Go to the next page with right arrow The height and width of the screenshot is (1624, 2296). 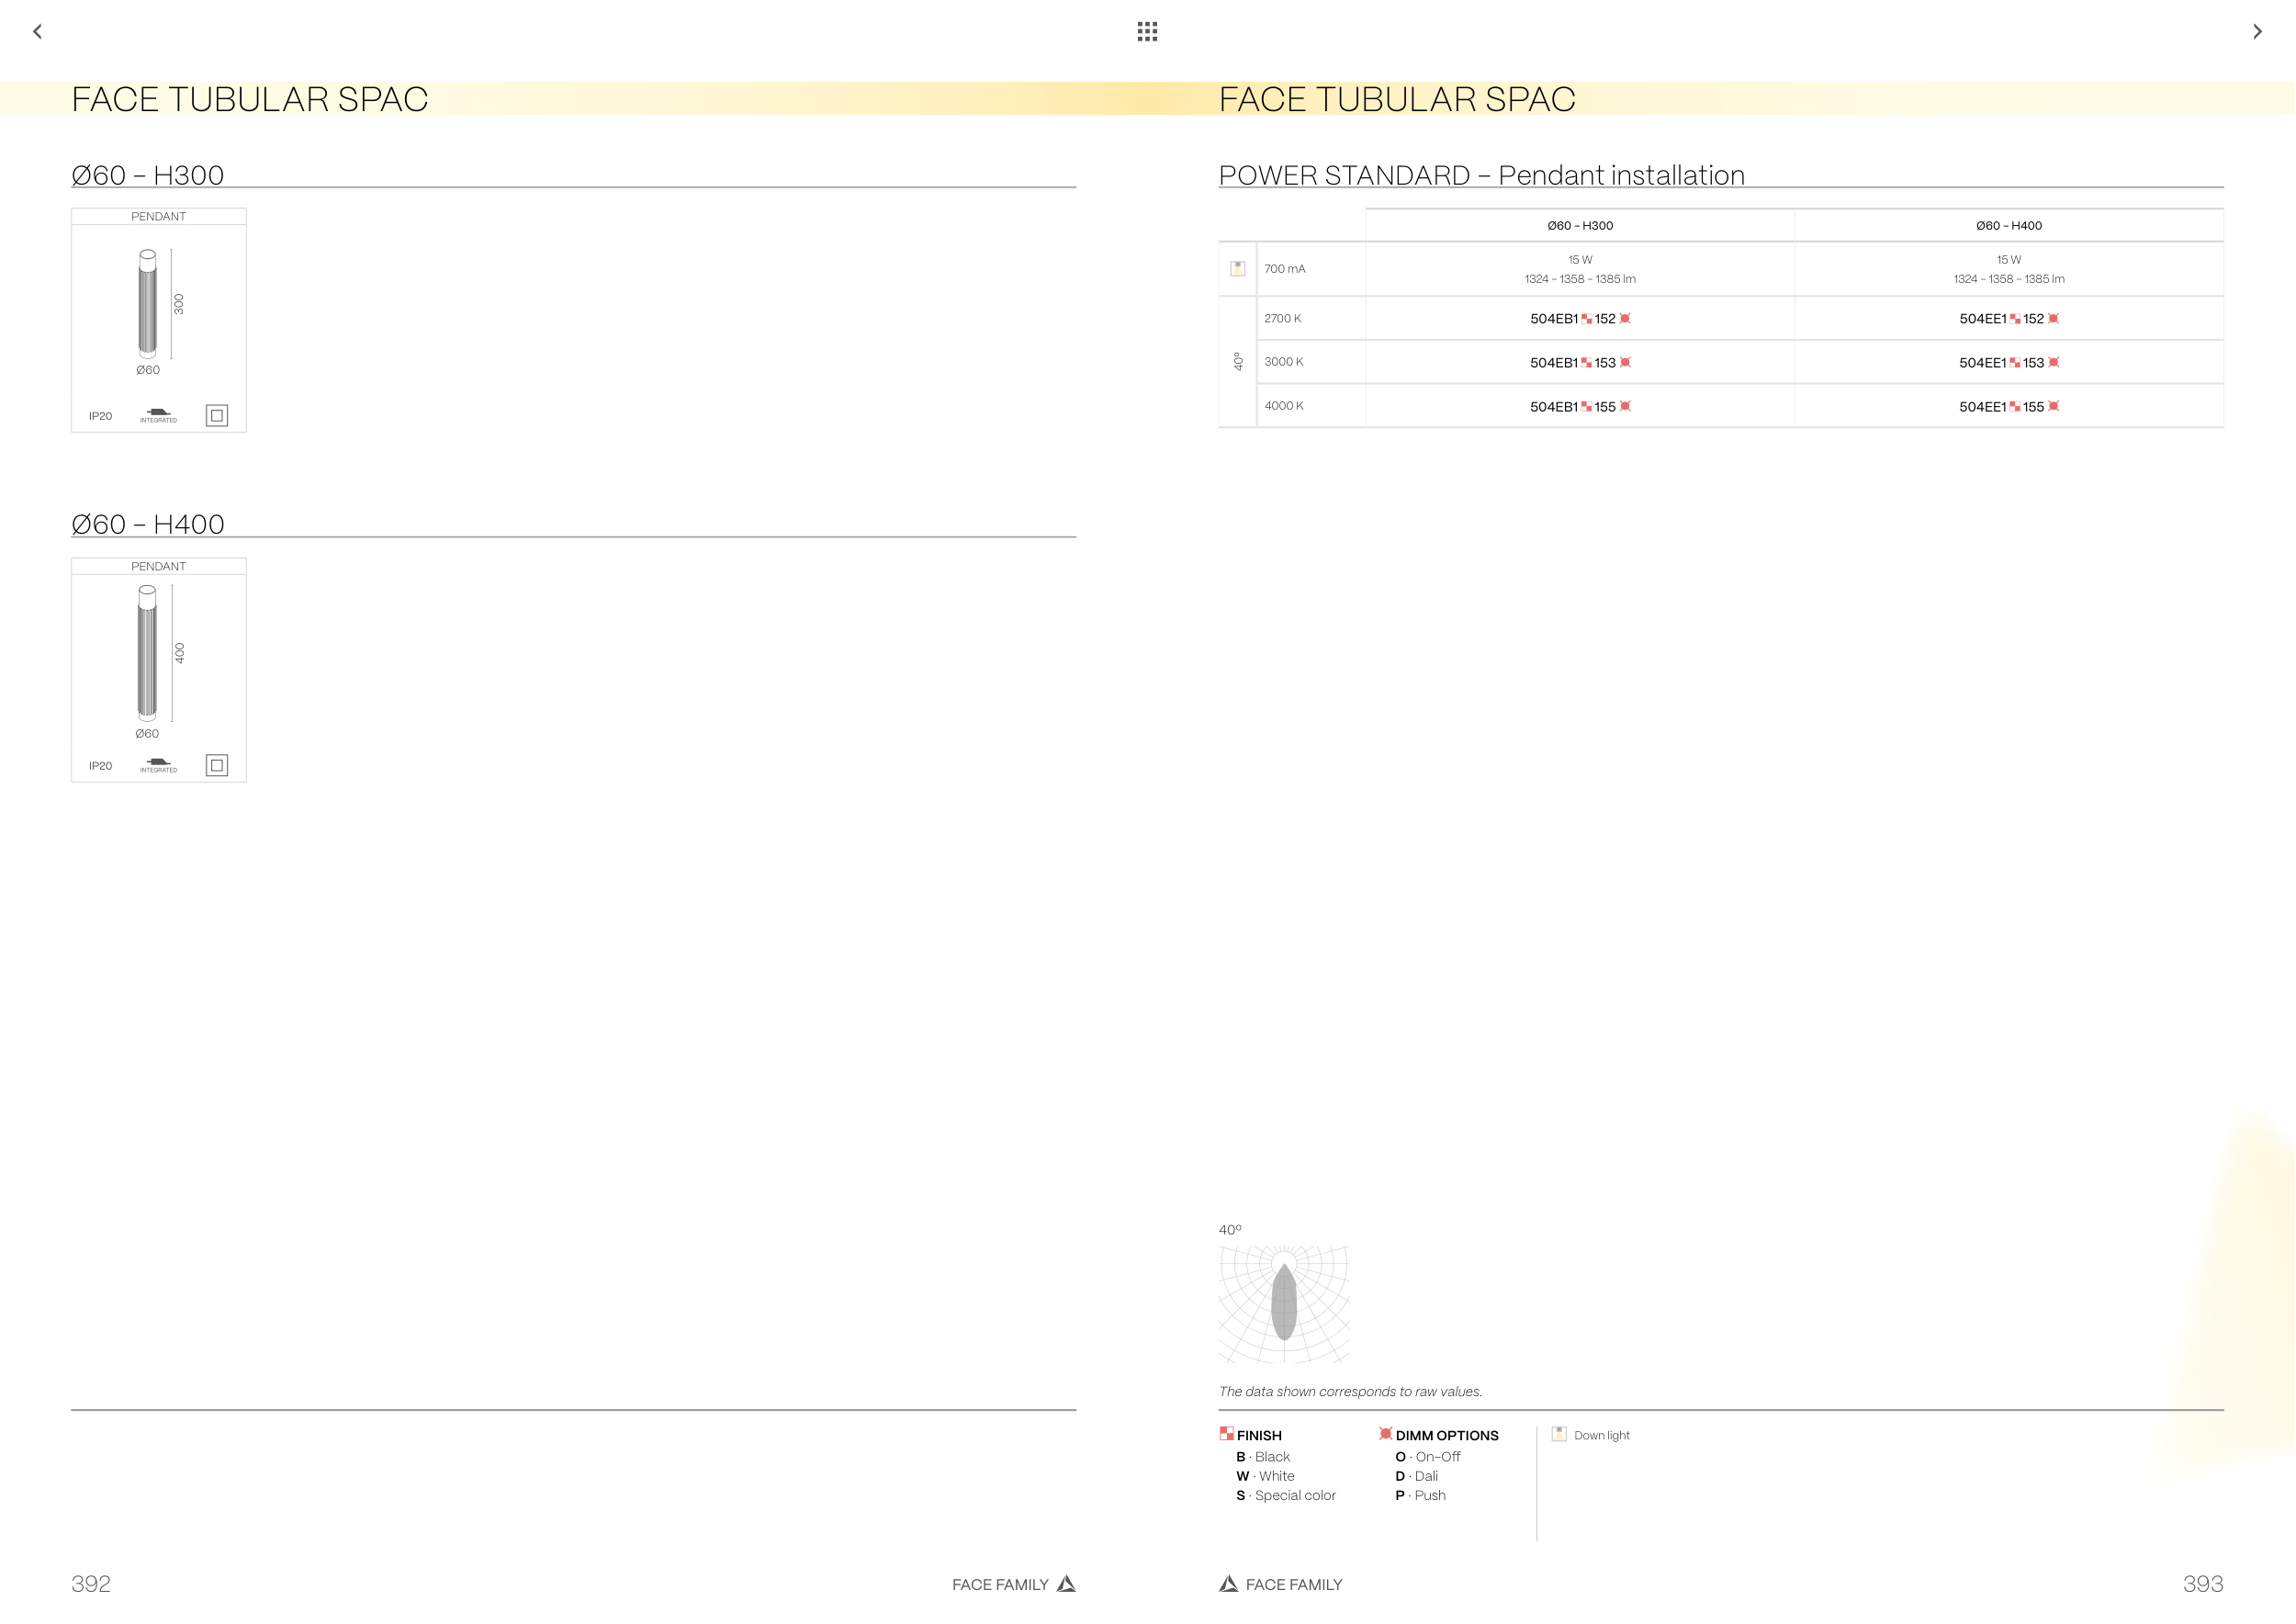[x=2257, y=32]
